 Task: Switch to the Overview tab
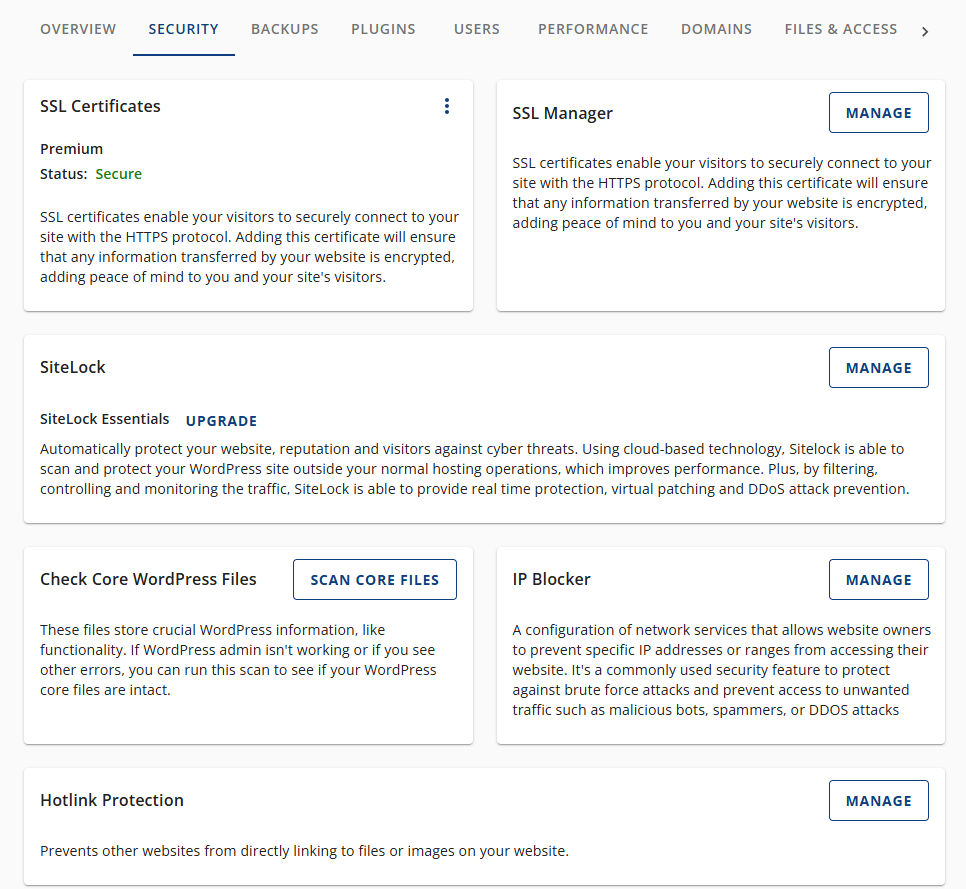[x=78, y=29]
